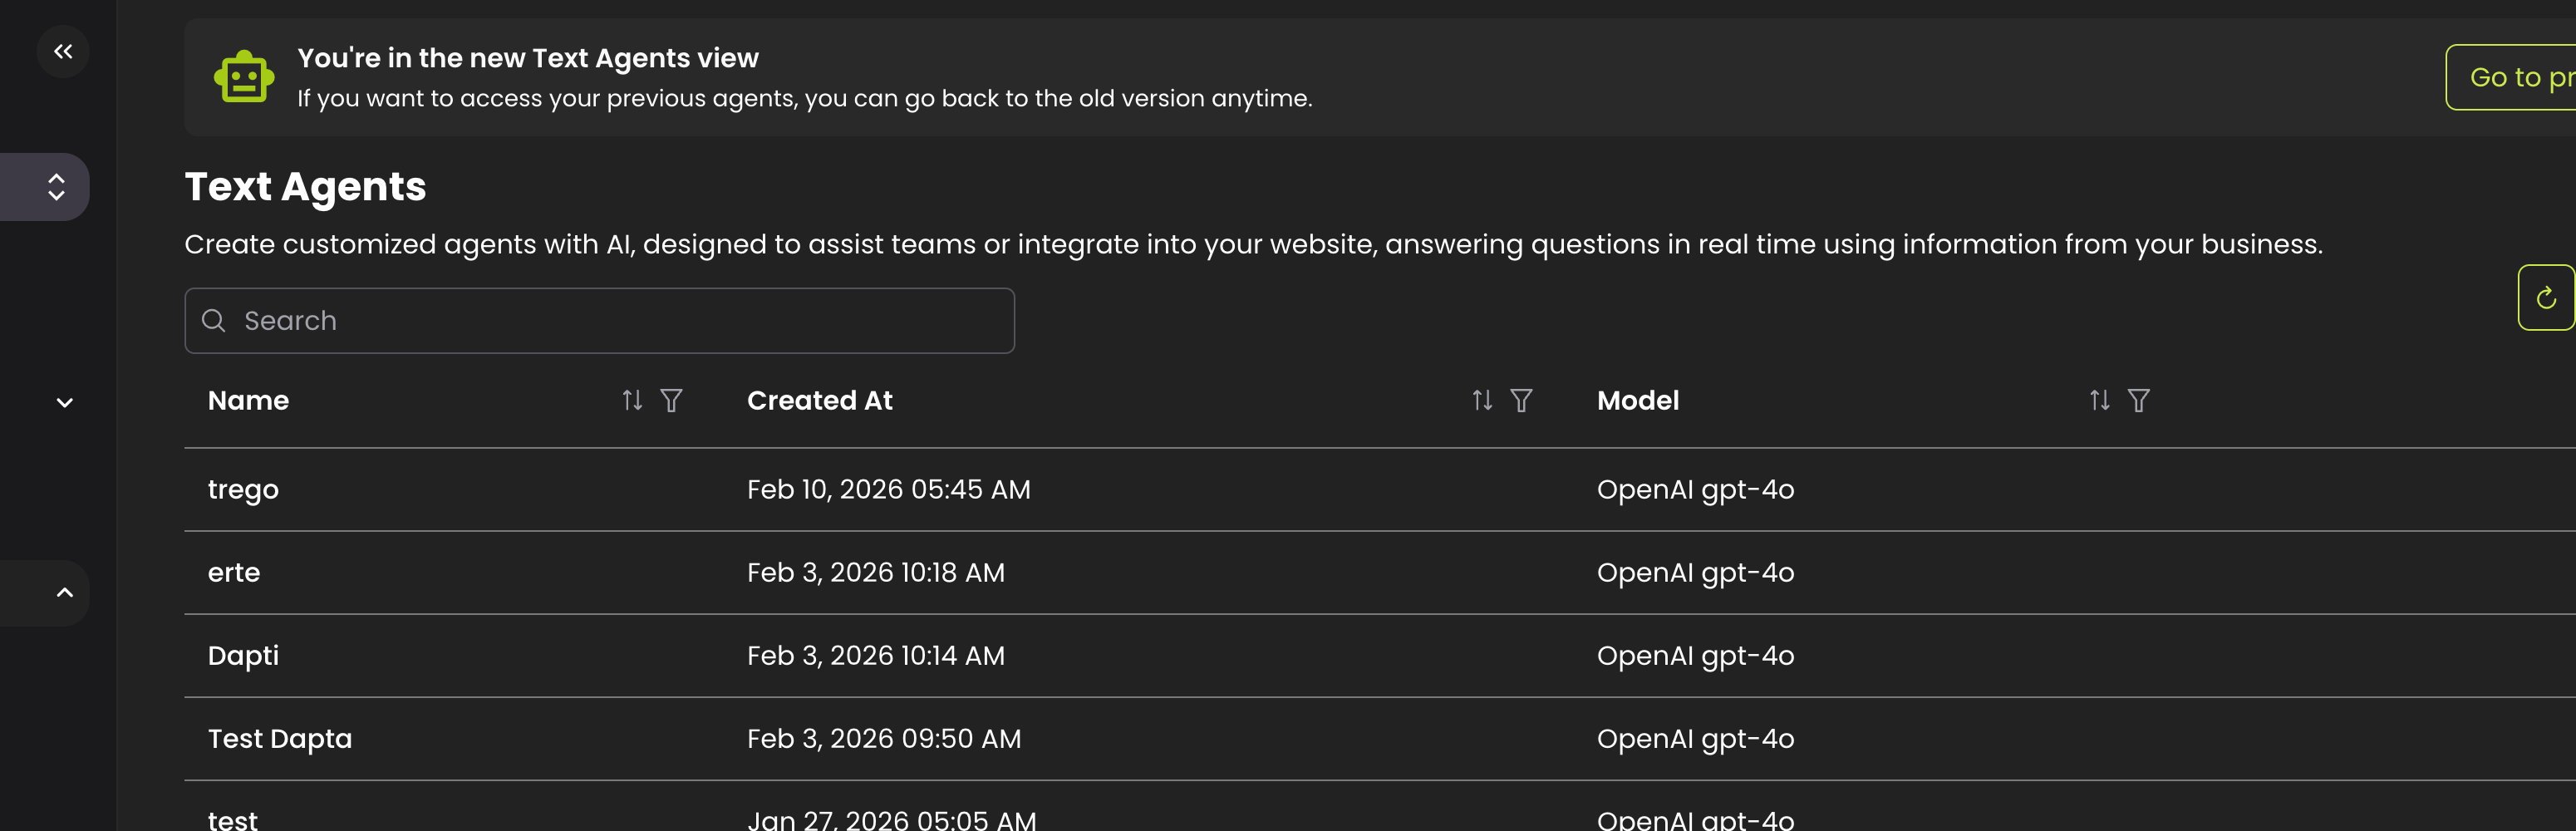The image size is (2576, 831).
Task: Click the Go to previous version button
Action: [x=2519, y=77]
